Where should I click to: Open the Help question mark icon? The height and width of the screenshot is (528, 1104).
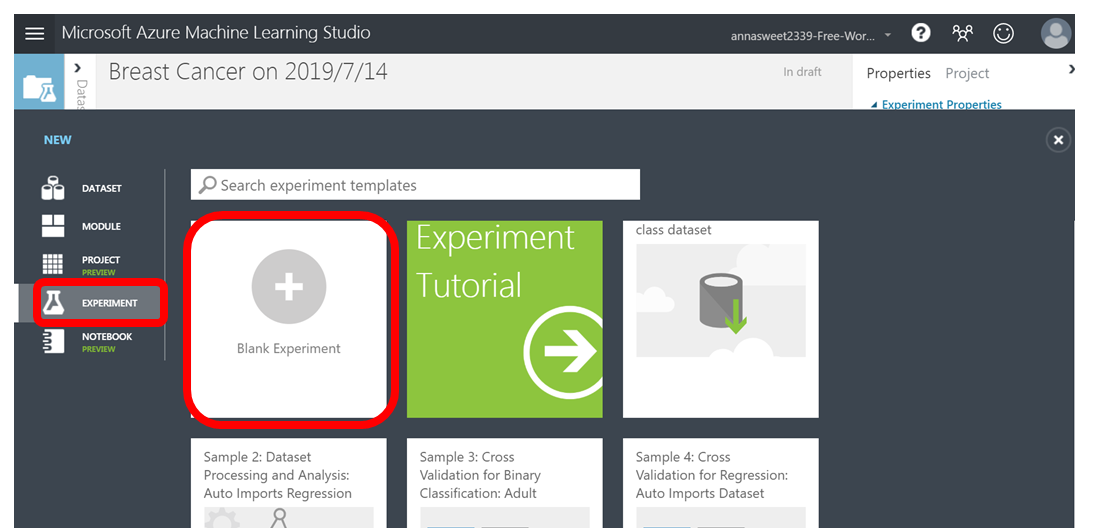click(921, 33)
